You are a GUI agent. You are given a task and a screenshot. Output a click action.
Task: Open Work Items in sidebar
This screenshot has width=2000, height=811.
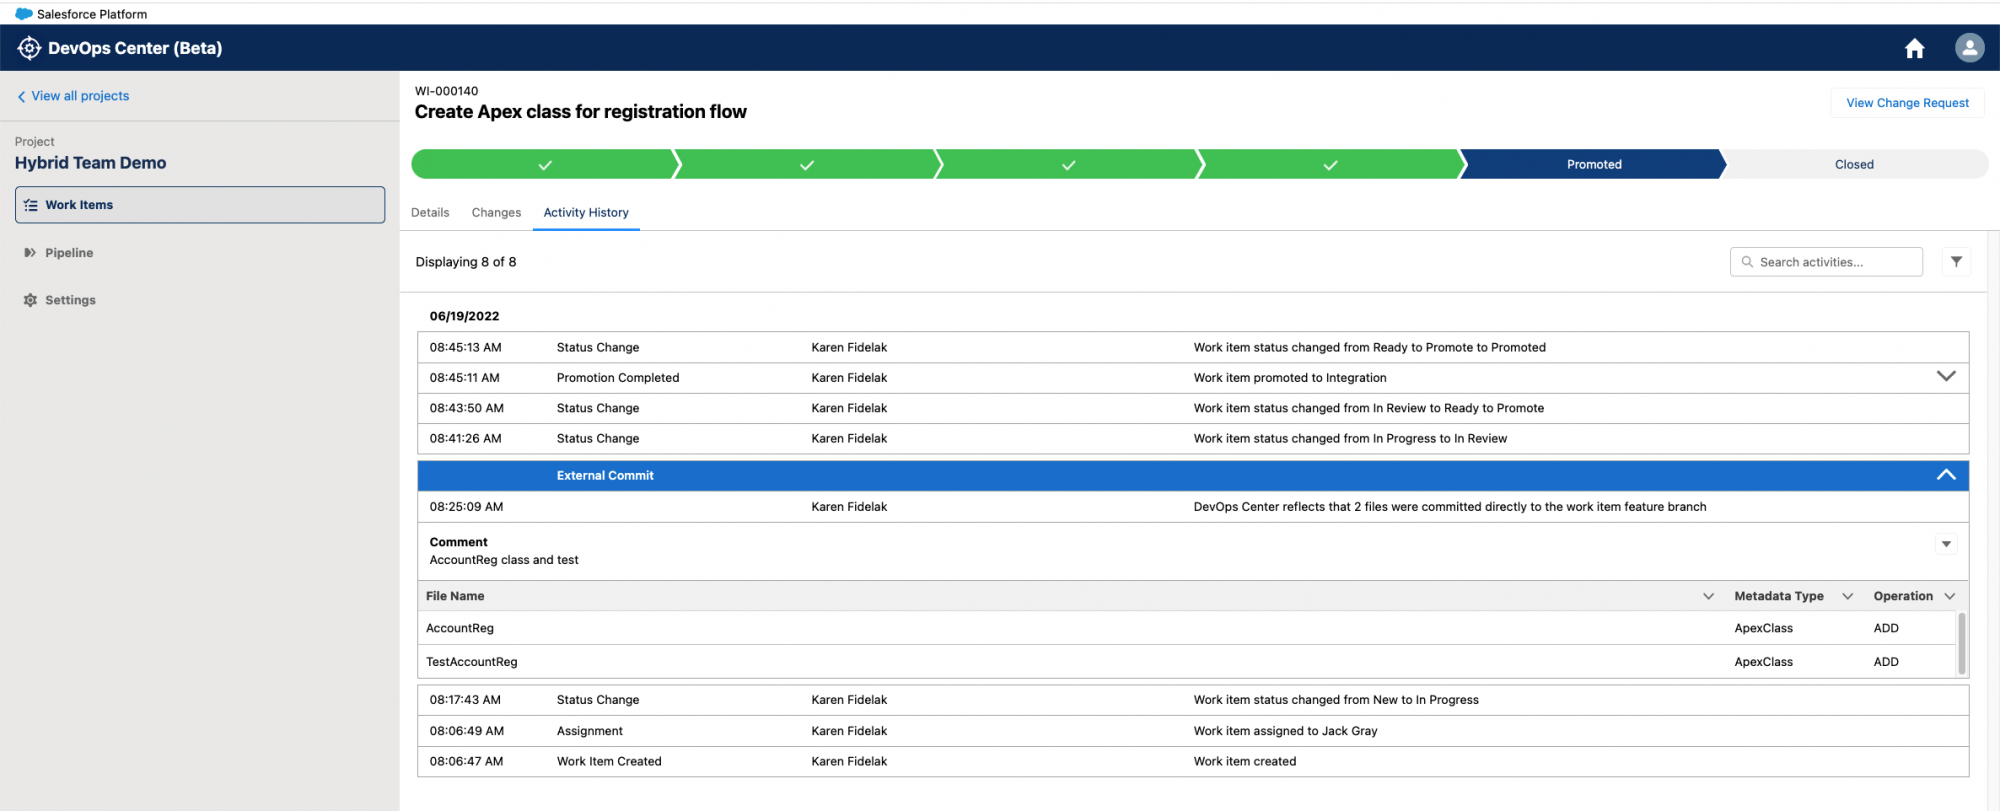click(200, 205)
